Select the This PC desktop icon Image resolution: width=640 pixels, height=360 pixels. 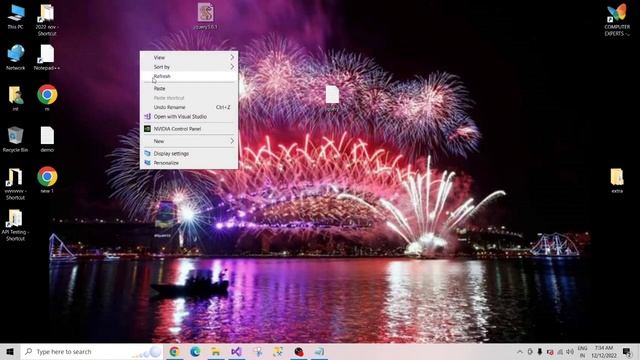tap(16, 13)
